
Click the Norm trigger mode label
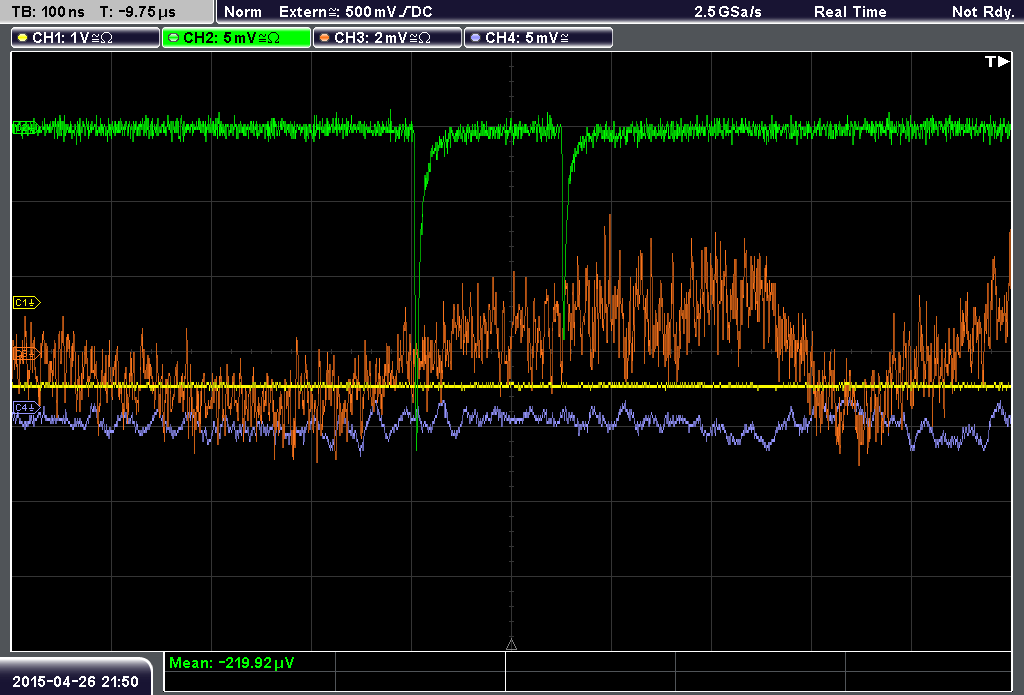tap(242, 12)
